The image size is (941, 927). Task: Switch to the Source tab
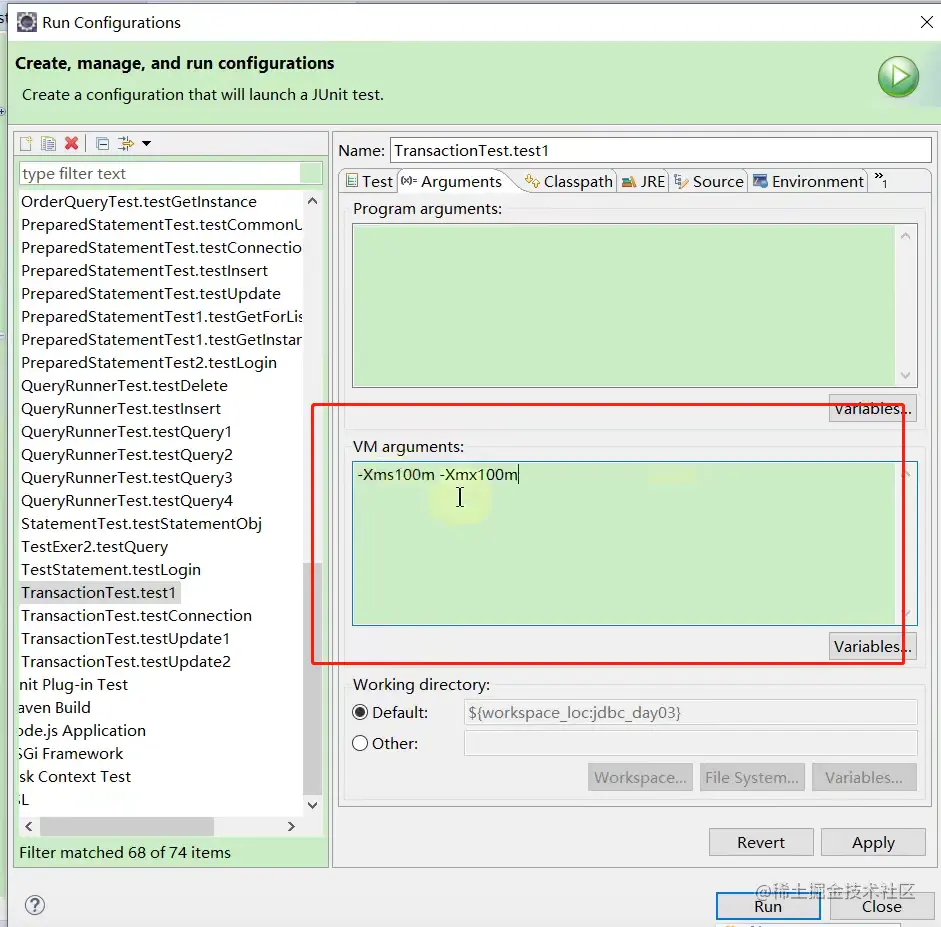[709, 181]
